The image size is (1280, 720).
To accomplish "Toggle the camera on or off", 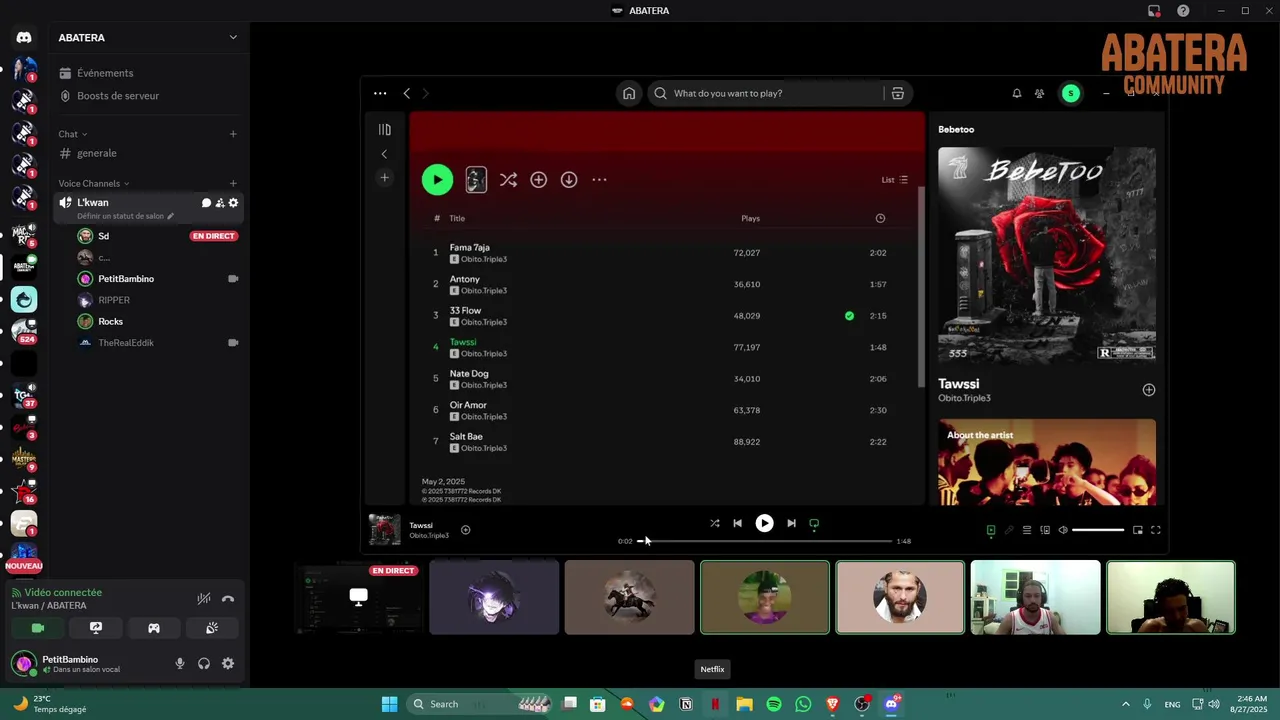I will 38,628.
